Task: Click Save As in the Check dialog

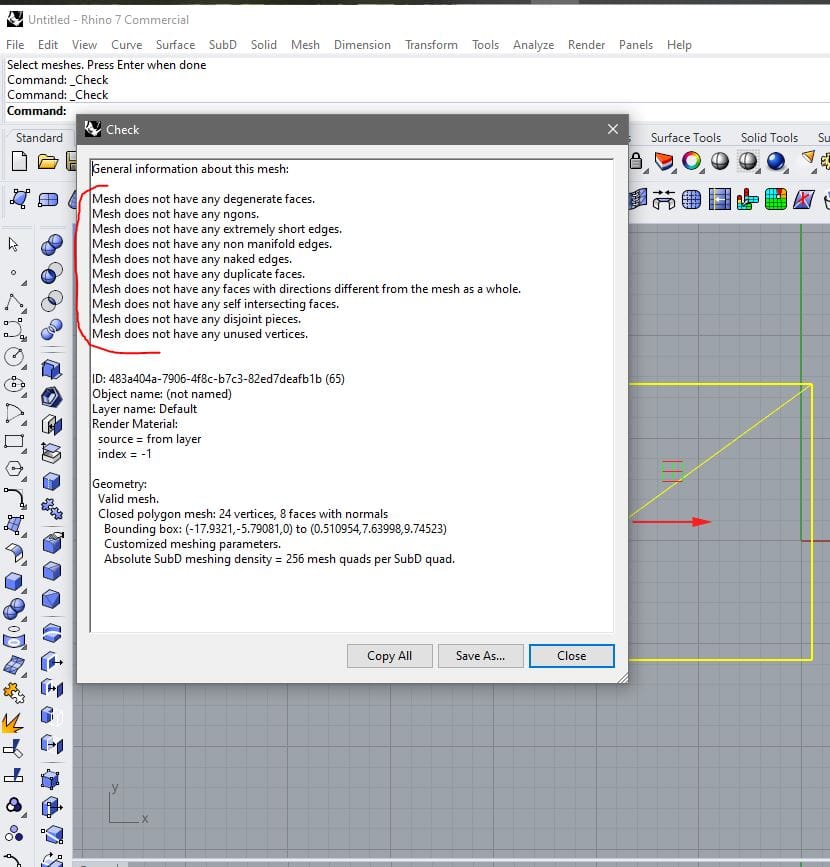Action: [480, 655]
